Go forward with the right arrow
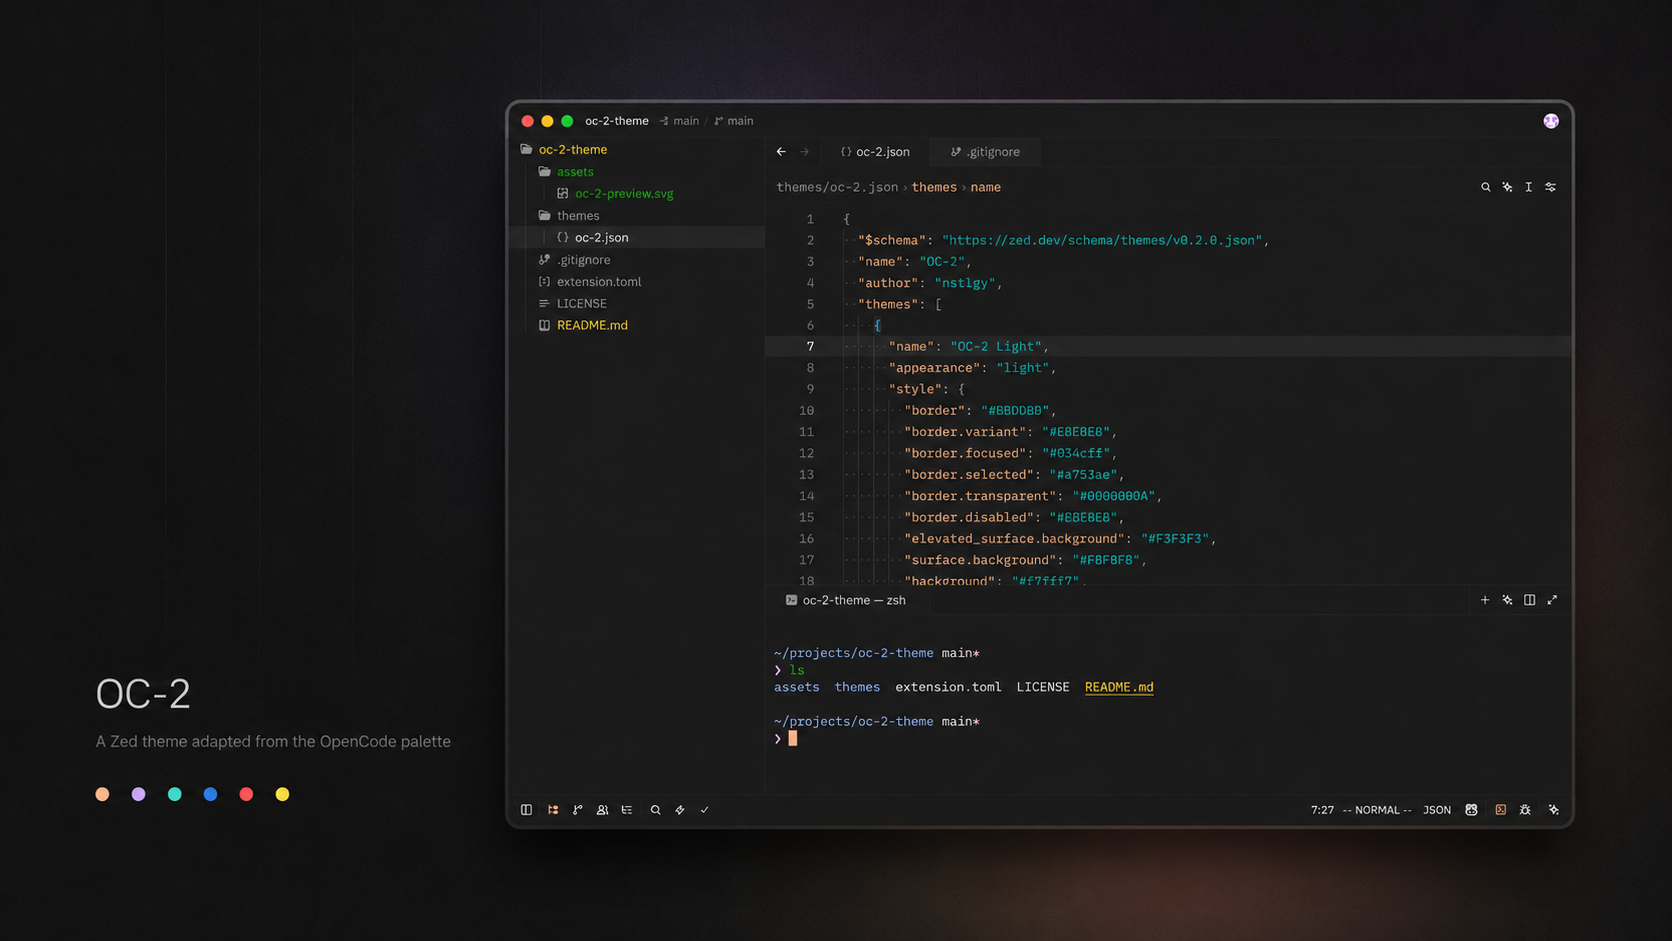This screenshot has width=1672, height=941. tap(804, 152)
